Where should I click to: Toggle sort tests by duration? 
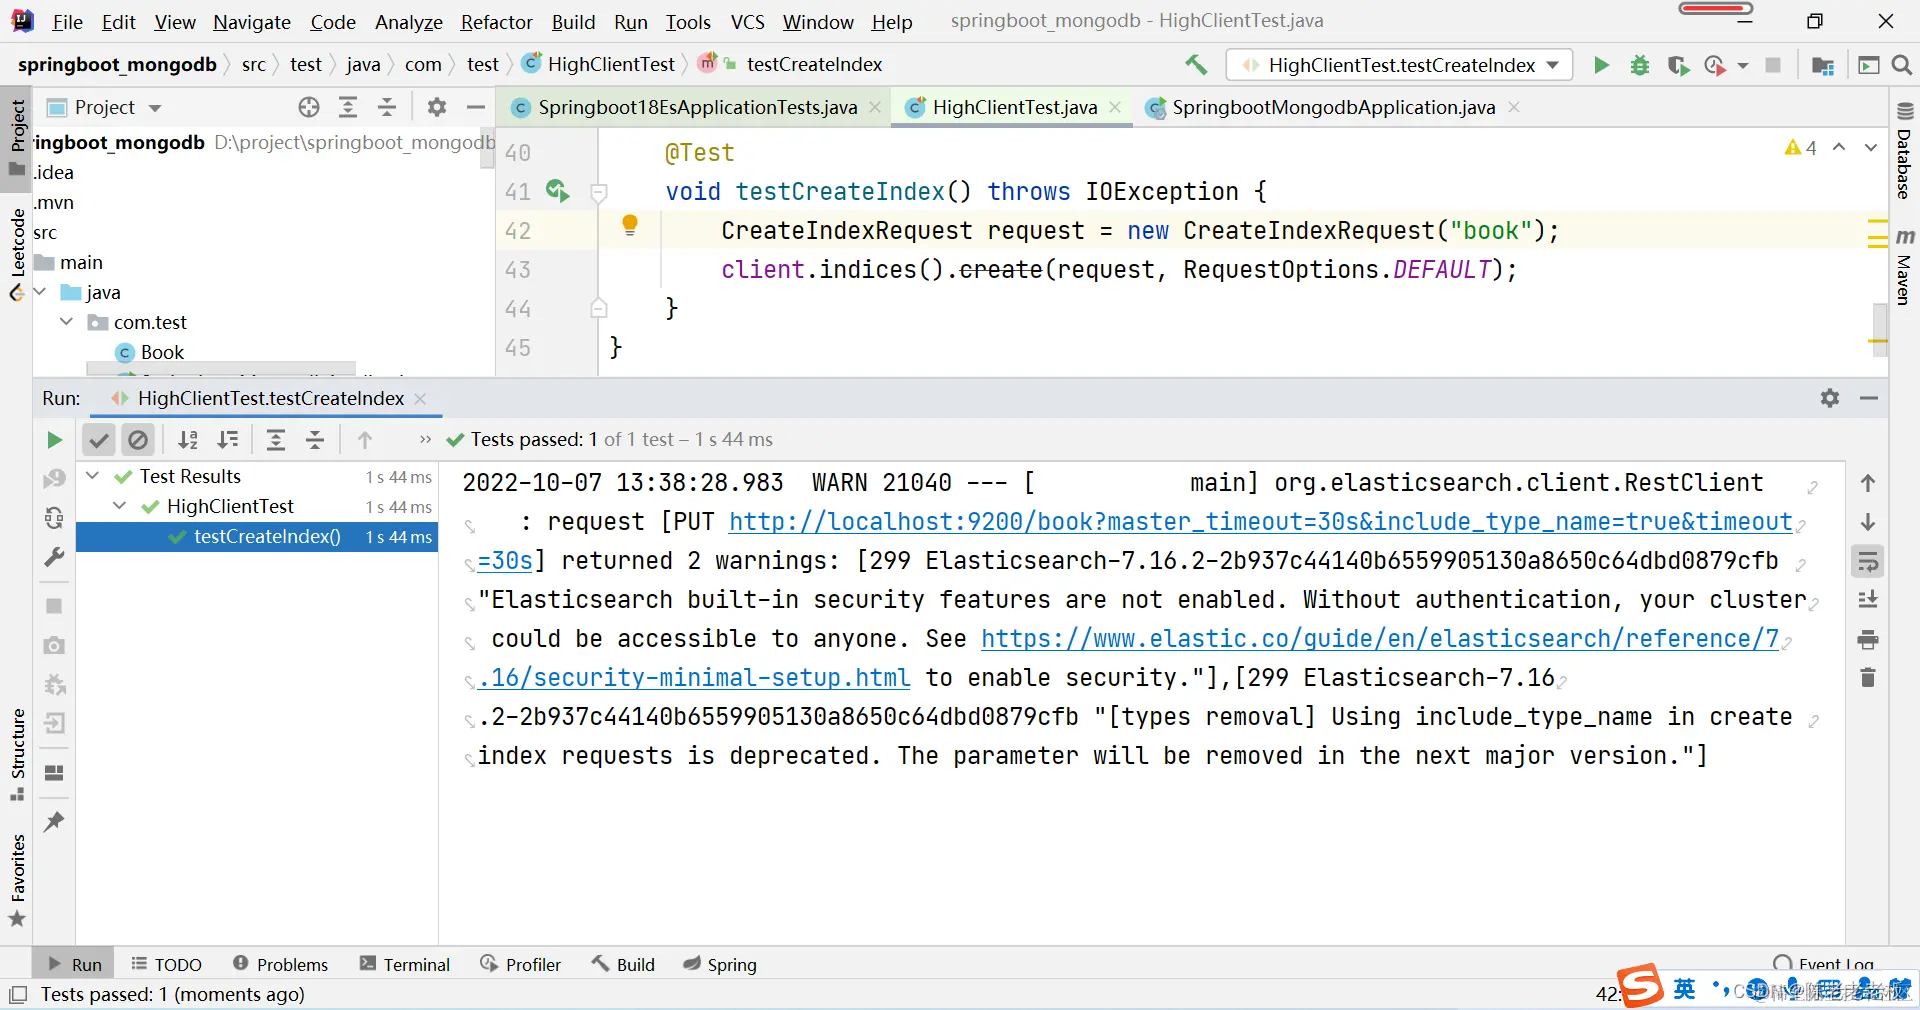228,440
